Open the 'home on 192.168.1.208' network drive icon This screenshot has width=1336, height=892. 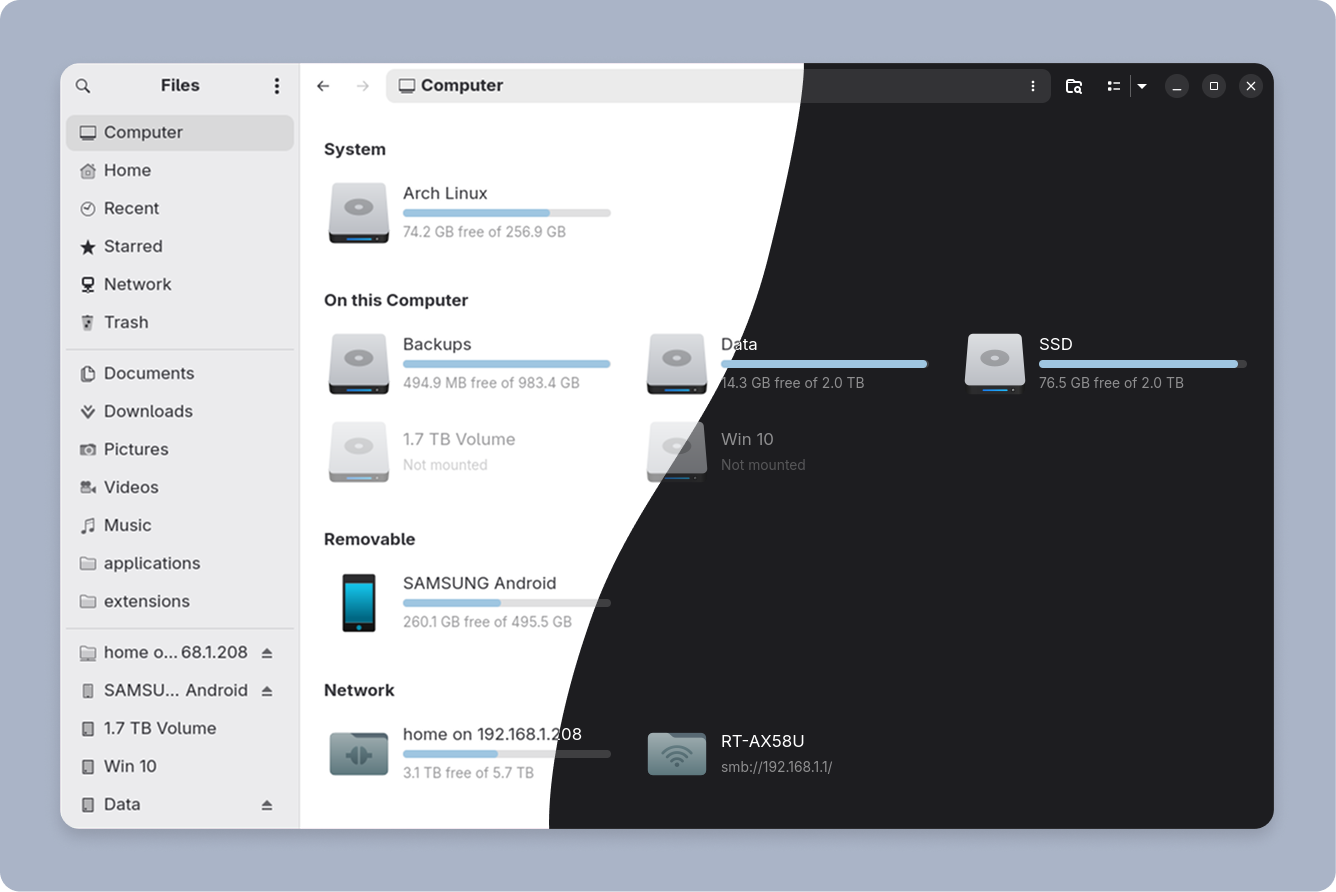pyautogui.click(x=359, y=754)
